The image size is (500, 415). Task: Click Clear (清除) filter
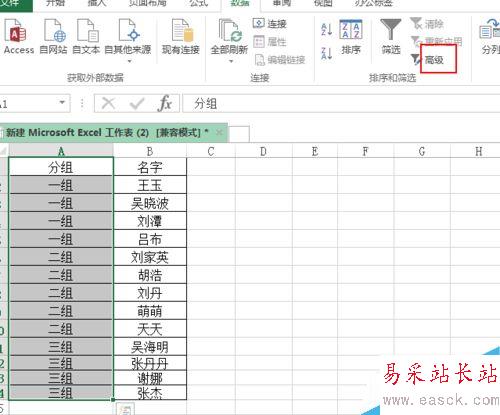coord(427,23)
